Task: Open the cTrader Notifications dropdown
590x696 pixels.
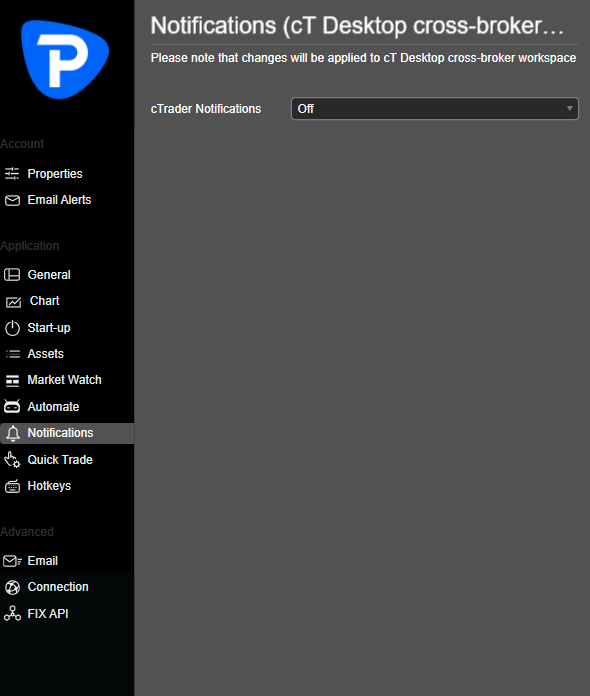Action: [435, 109]
